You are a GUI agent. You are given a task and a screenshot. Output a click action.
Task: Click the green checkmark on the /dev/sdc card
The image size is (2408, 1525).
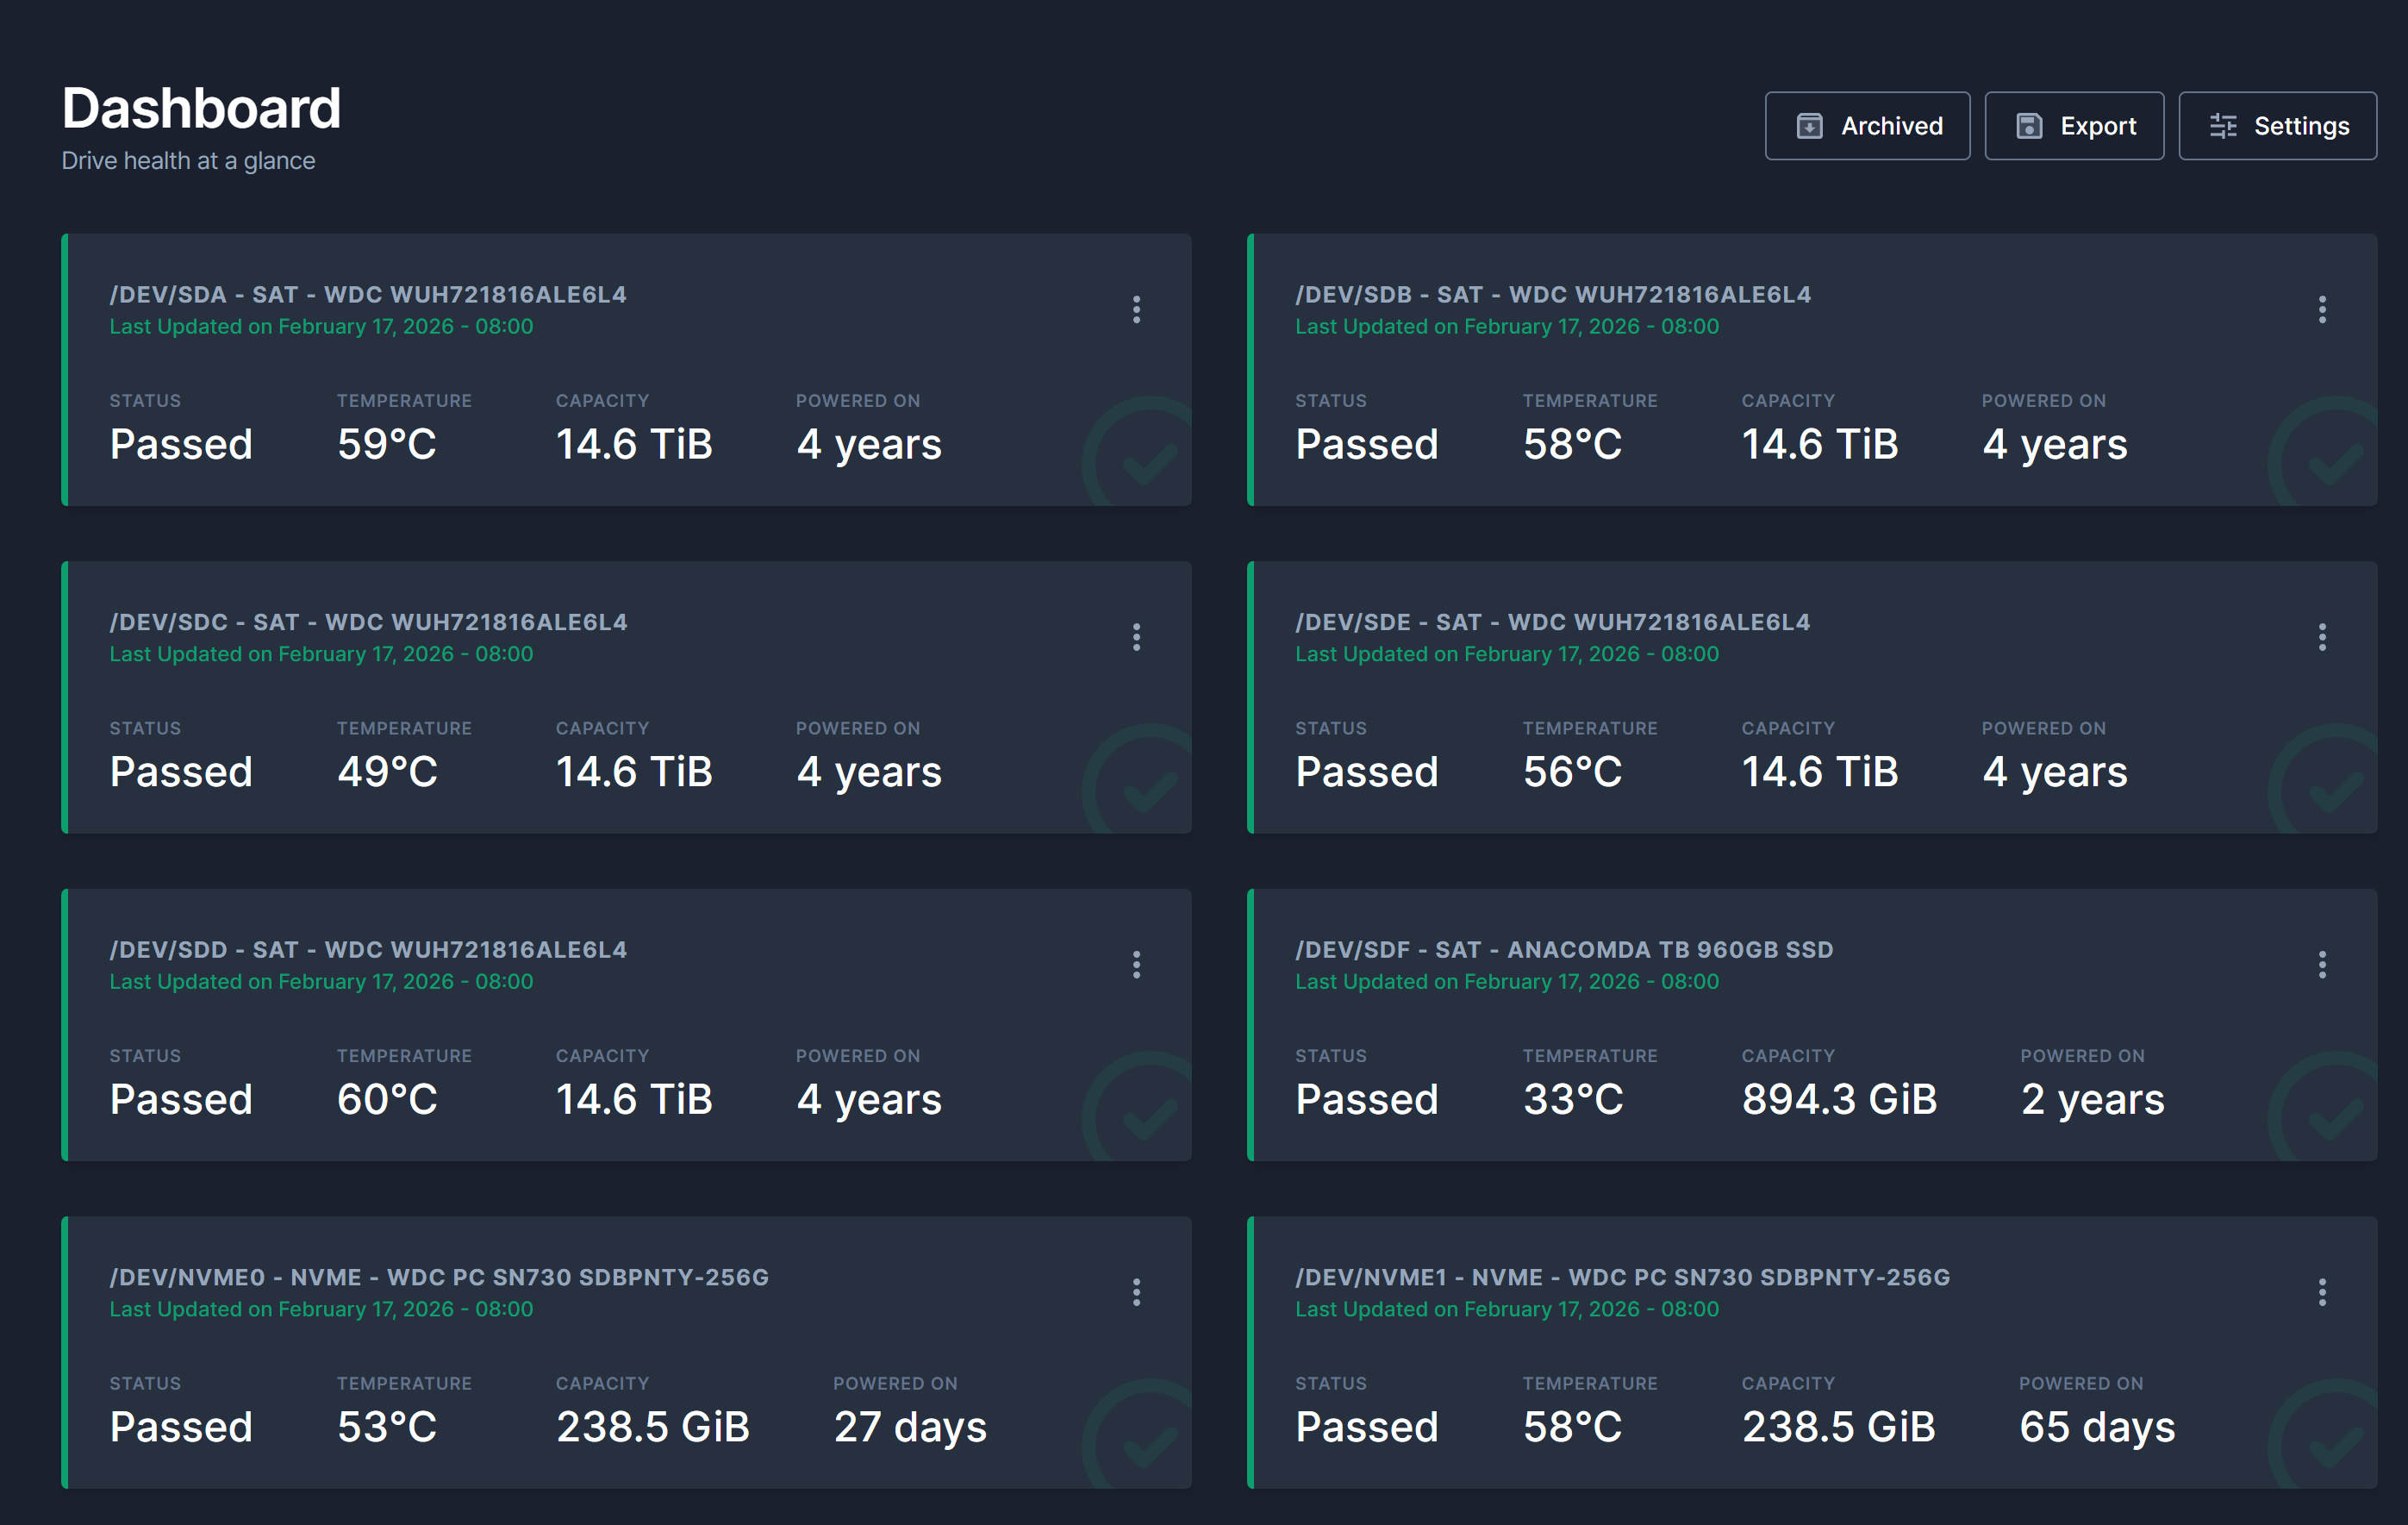coord(1148,790)
